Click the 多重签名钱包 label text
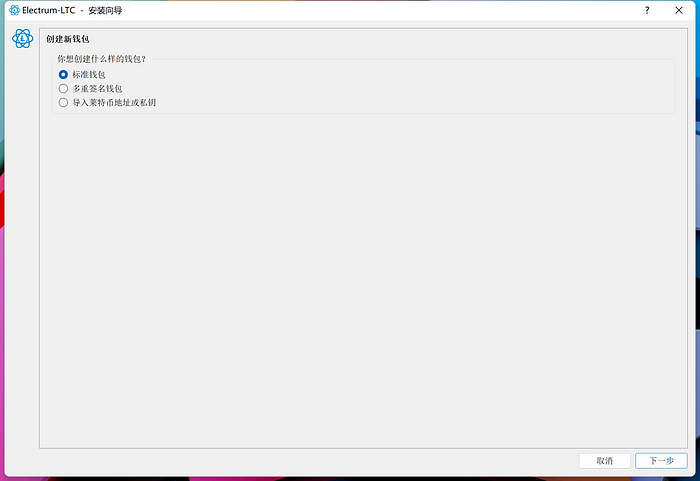The width and height of the screenshot is (700, 481). [x=97, y=88]
